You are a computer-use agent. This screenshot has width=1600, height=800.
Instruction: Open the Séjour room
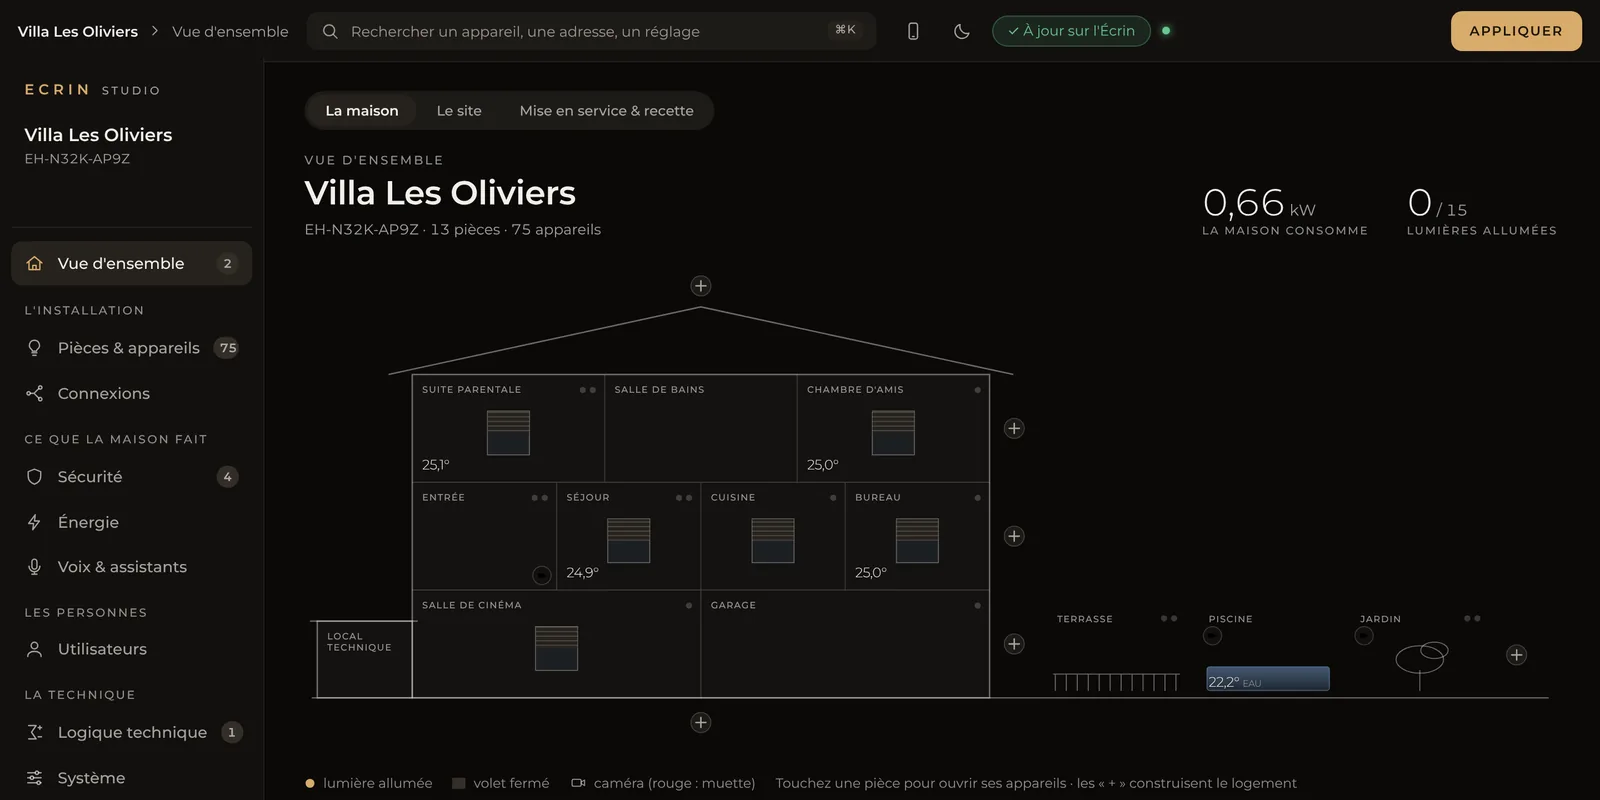pyautogui.click(x=629, y=536)
